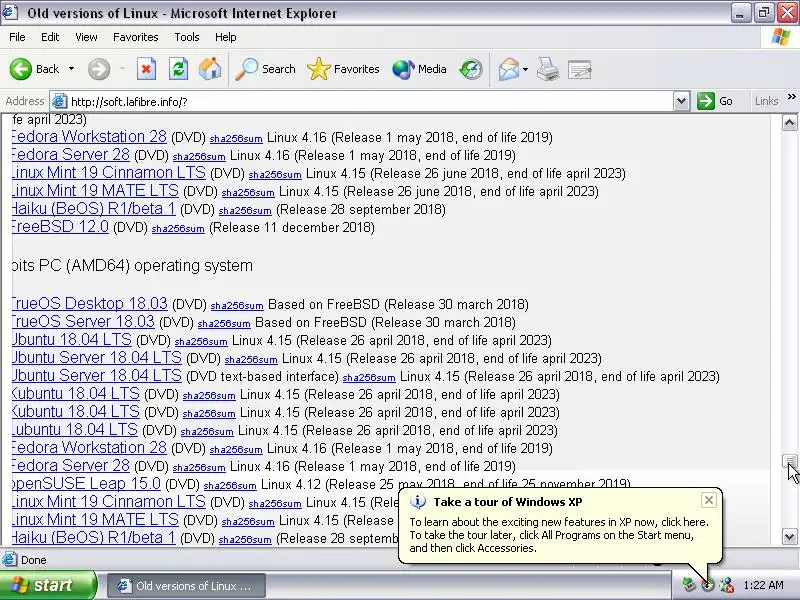Screen dimensions: 800x600
Task: Click the Internet Explorer title bar icon
Action: click(10, 12)
